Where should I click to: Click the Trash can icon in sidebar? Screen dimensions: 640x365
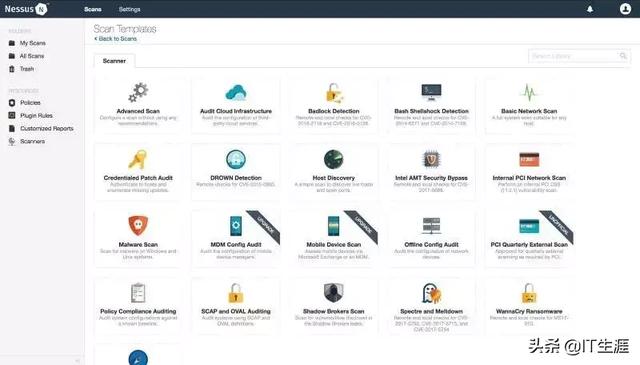(12, 69)
